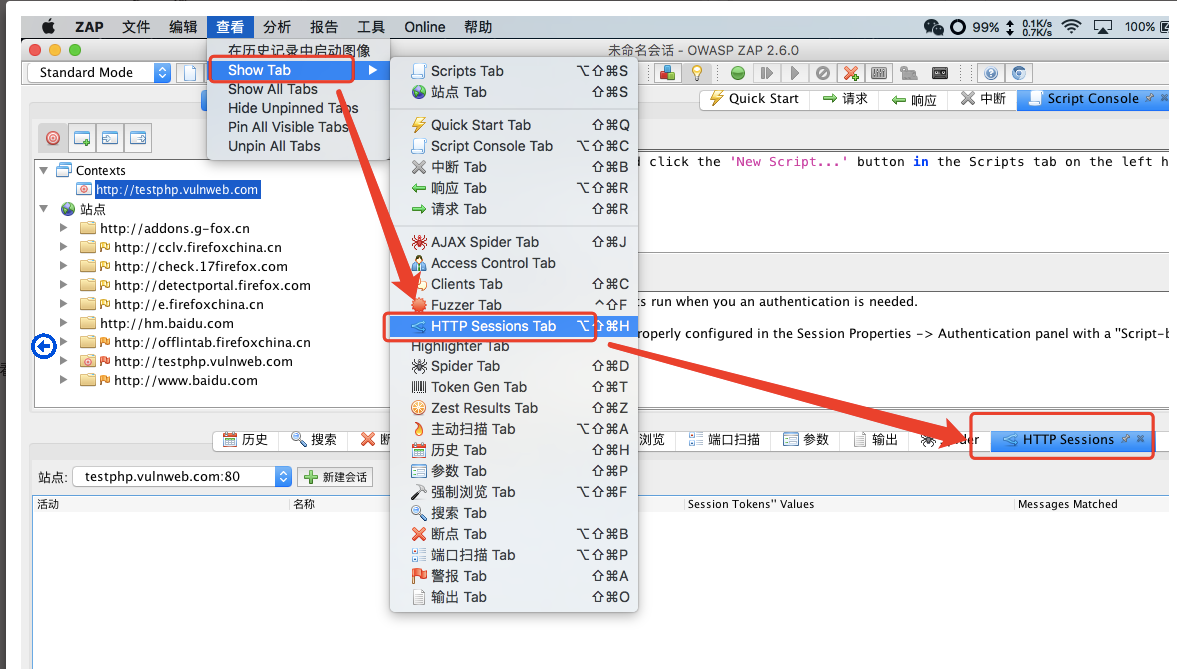Select the http://offlintab.firefoxchina.cn tree row
The image size is (1177, 669).
point(212,342)
